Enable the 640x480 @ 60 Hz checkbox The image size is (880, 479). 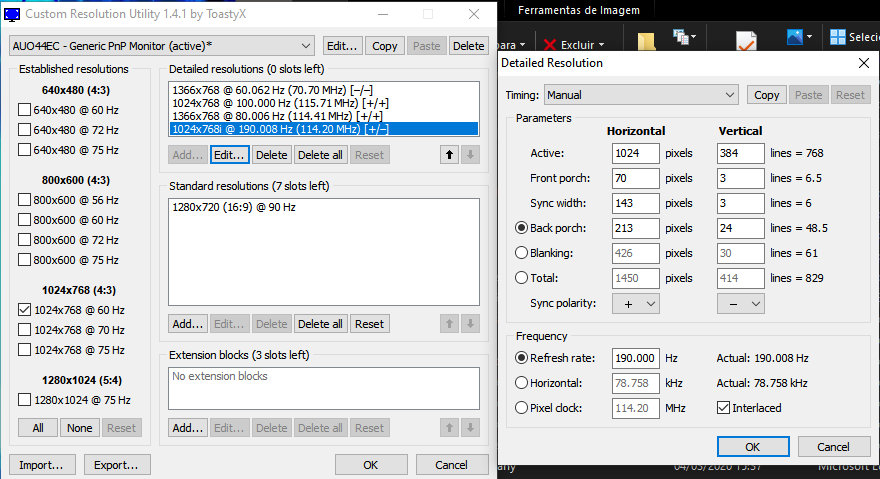coord(25,110)
